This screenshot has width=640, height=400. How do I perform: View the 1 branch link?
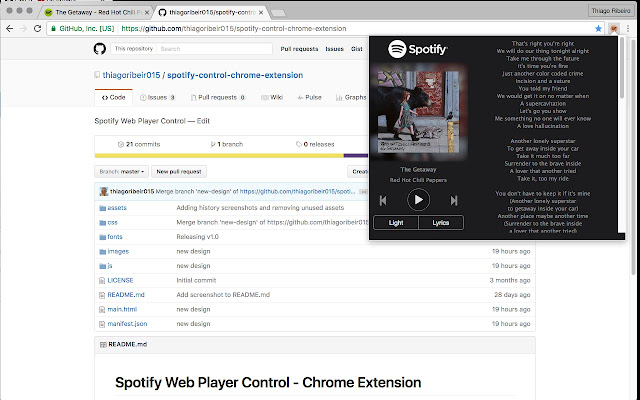(x=227, y=144)
